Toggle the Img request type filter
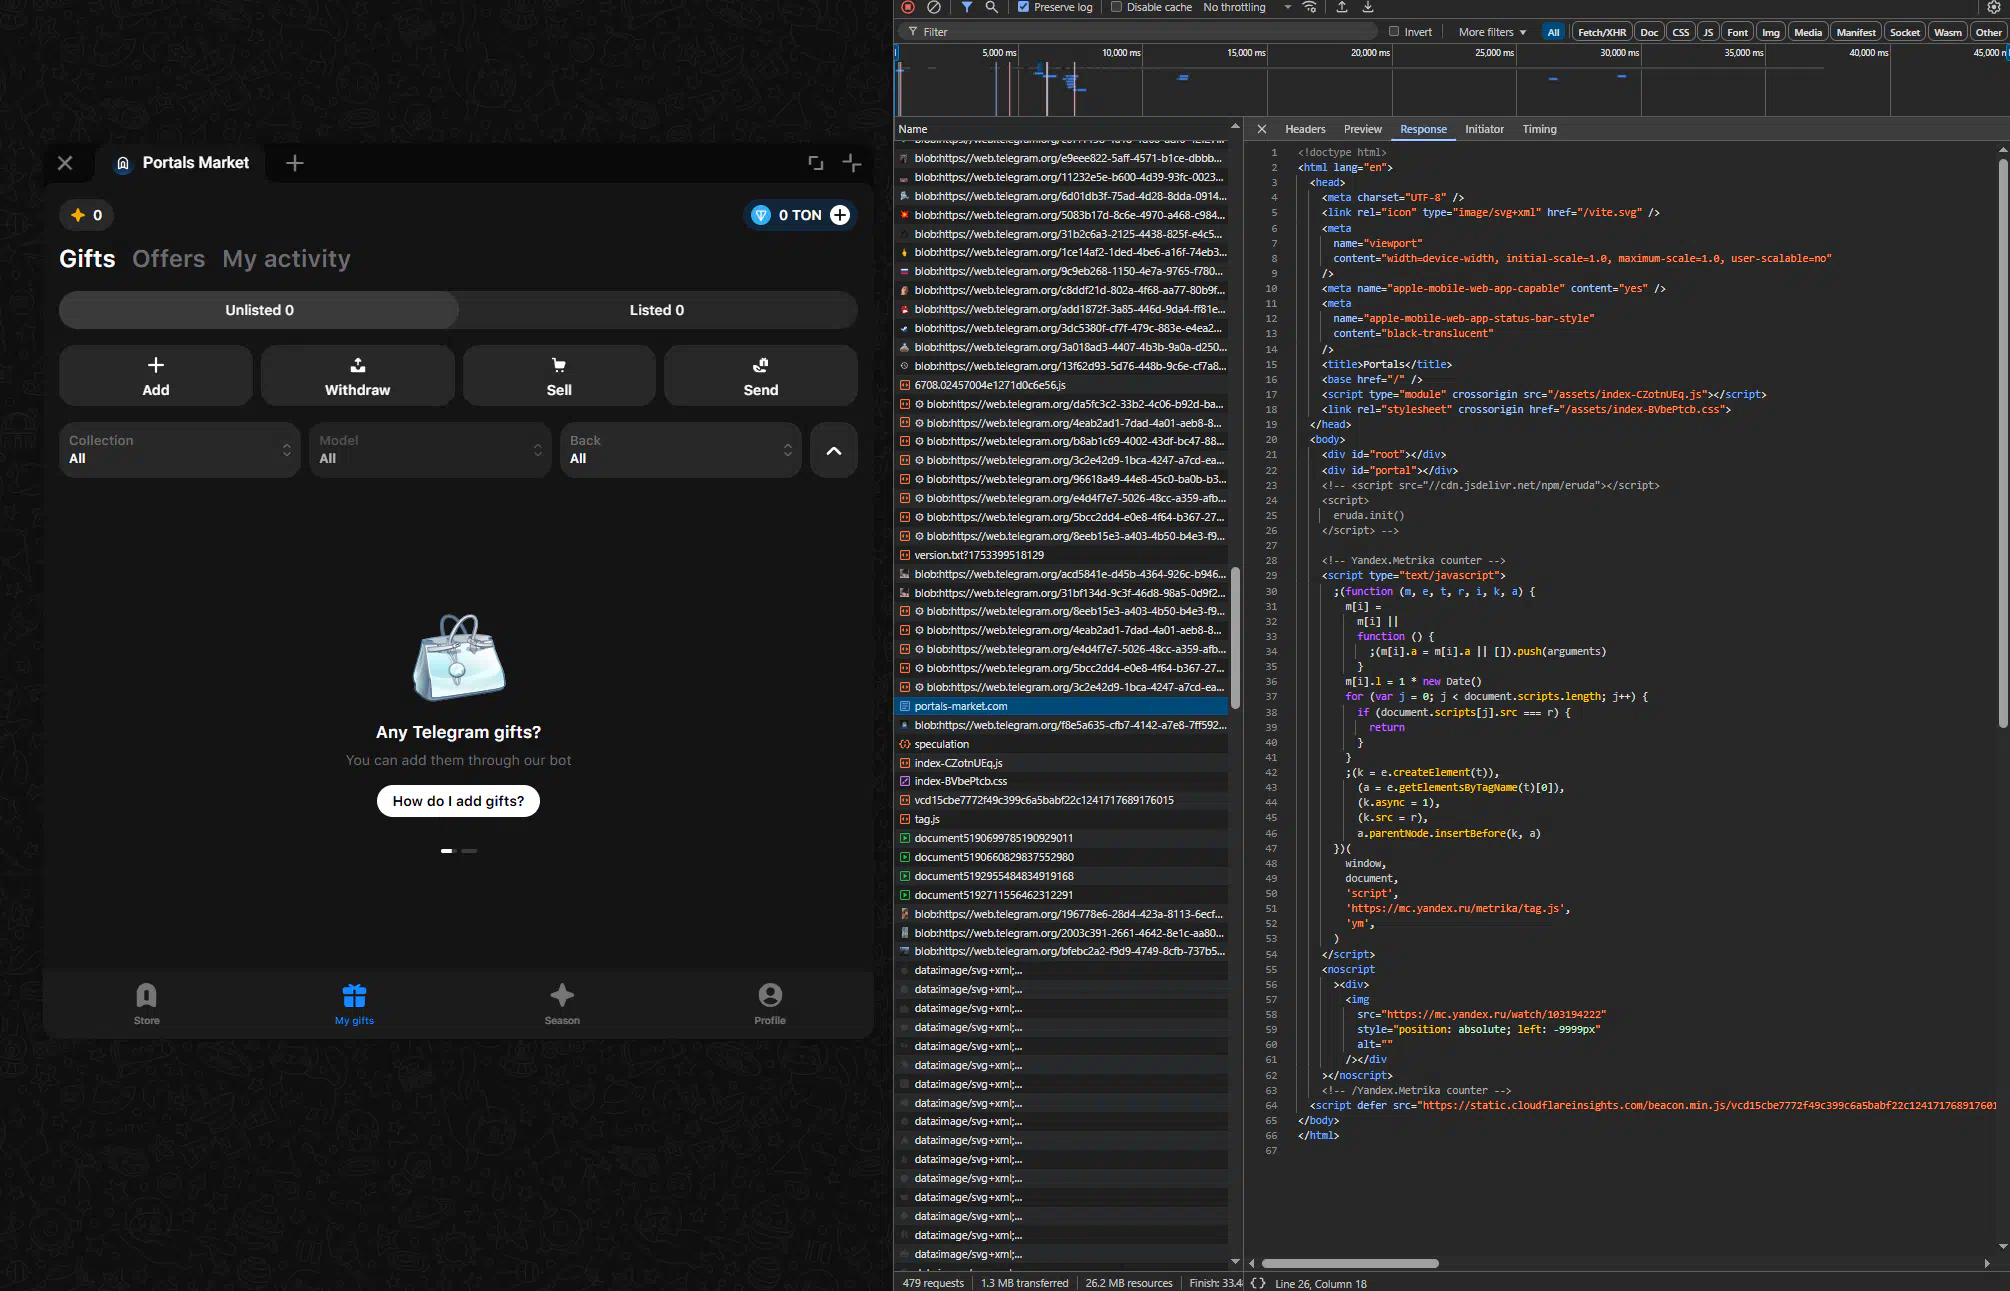Viewport: 2010px width, 1291px height. pyautogui.click(x=1770, y=32)
